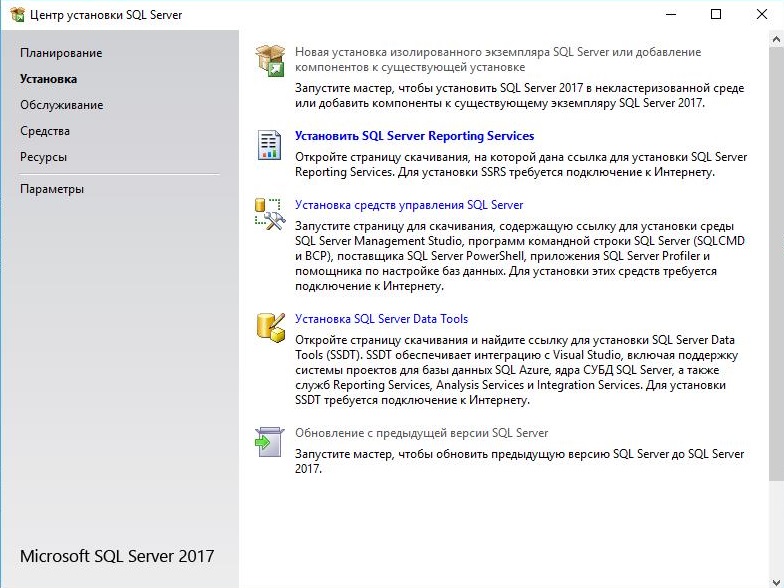
Task: Click the description mentioning SSDT and Visual Studio
Action: (516, 370)
